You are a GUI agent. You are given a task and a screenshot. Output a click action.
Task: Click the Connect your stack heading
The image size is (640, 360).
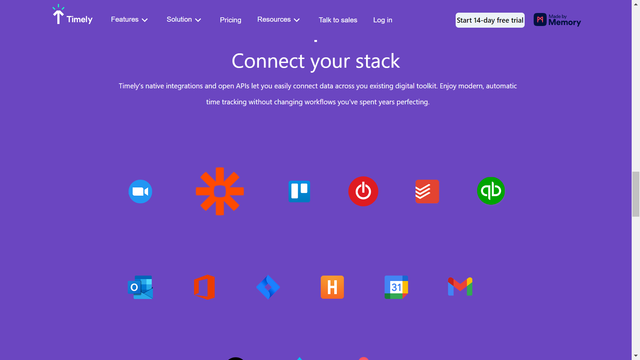(x=316, y=61)
